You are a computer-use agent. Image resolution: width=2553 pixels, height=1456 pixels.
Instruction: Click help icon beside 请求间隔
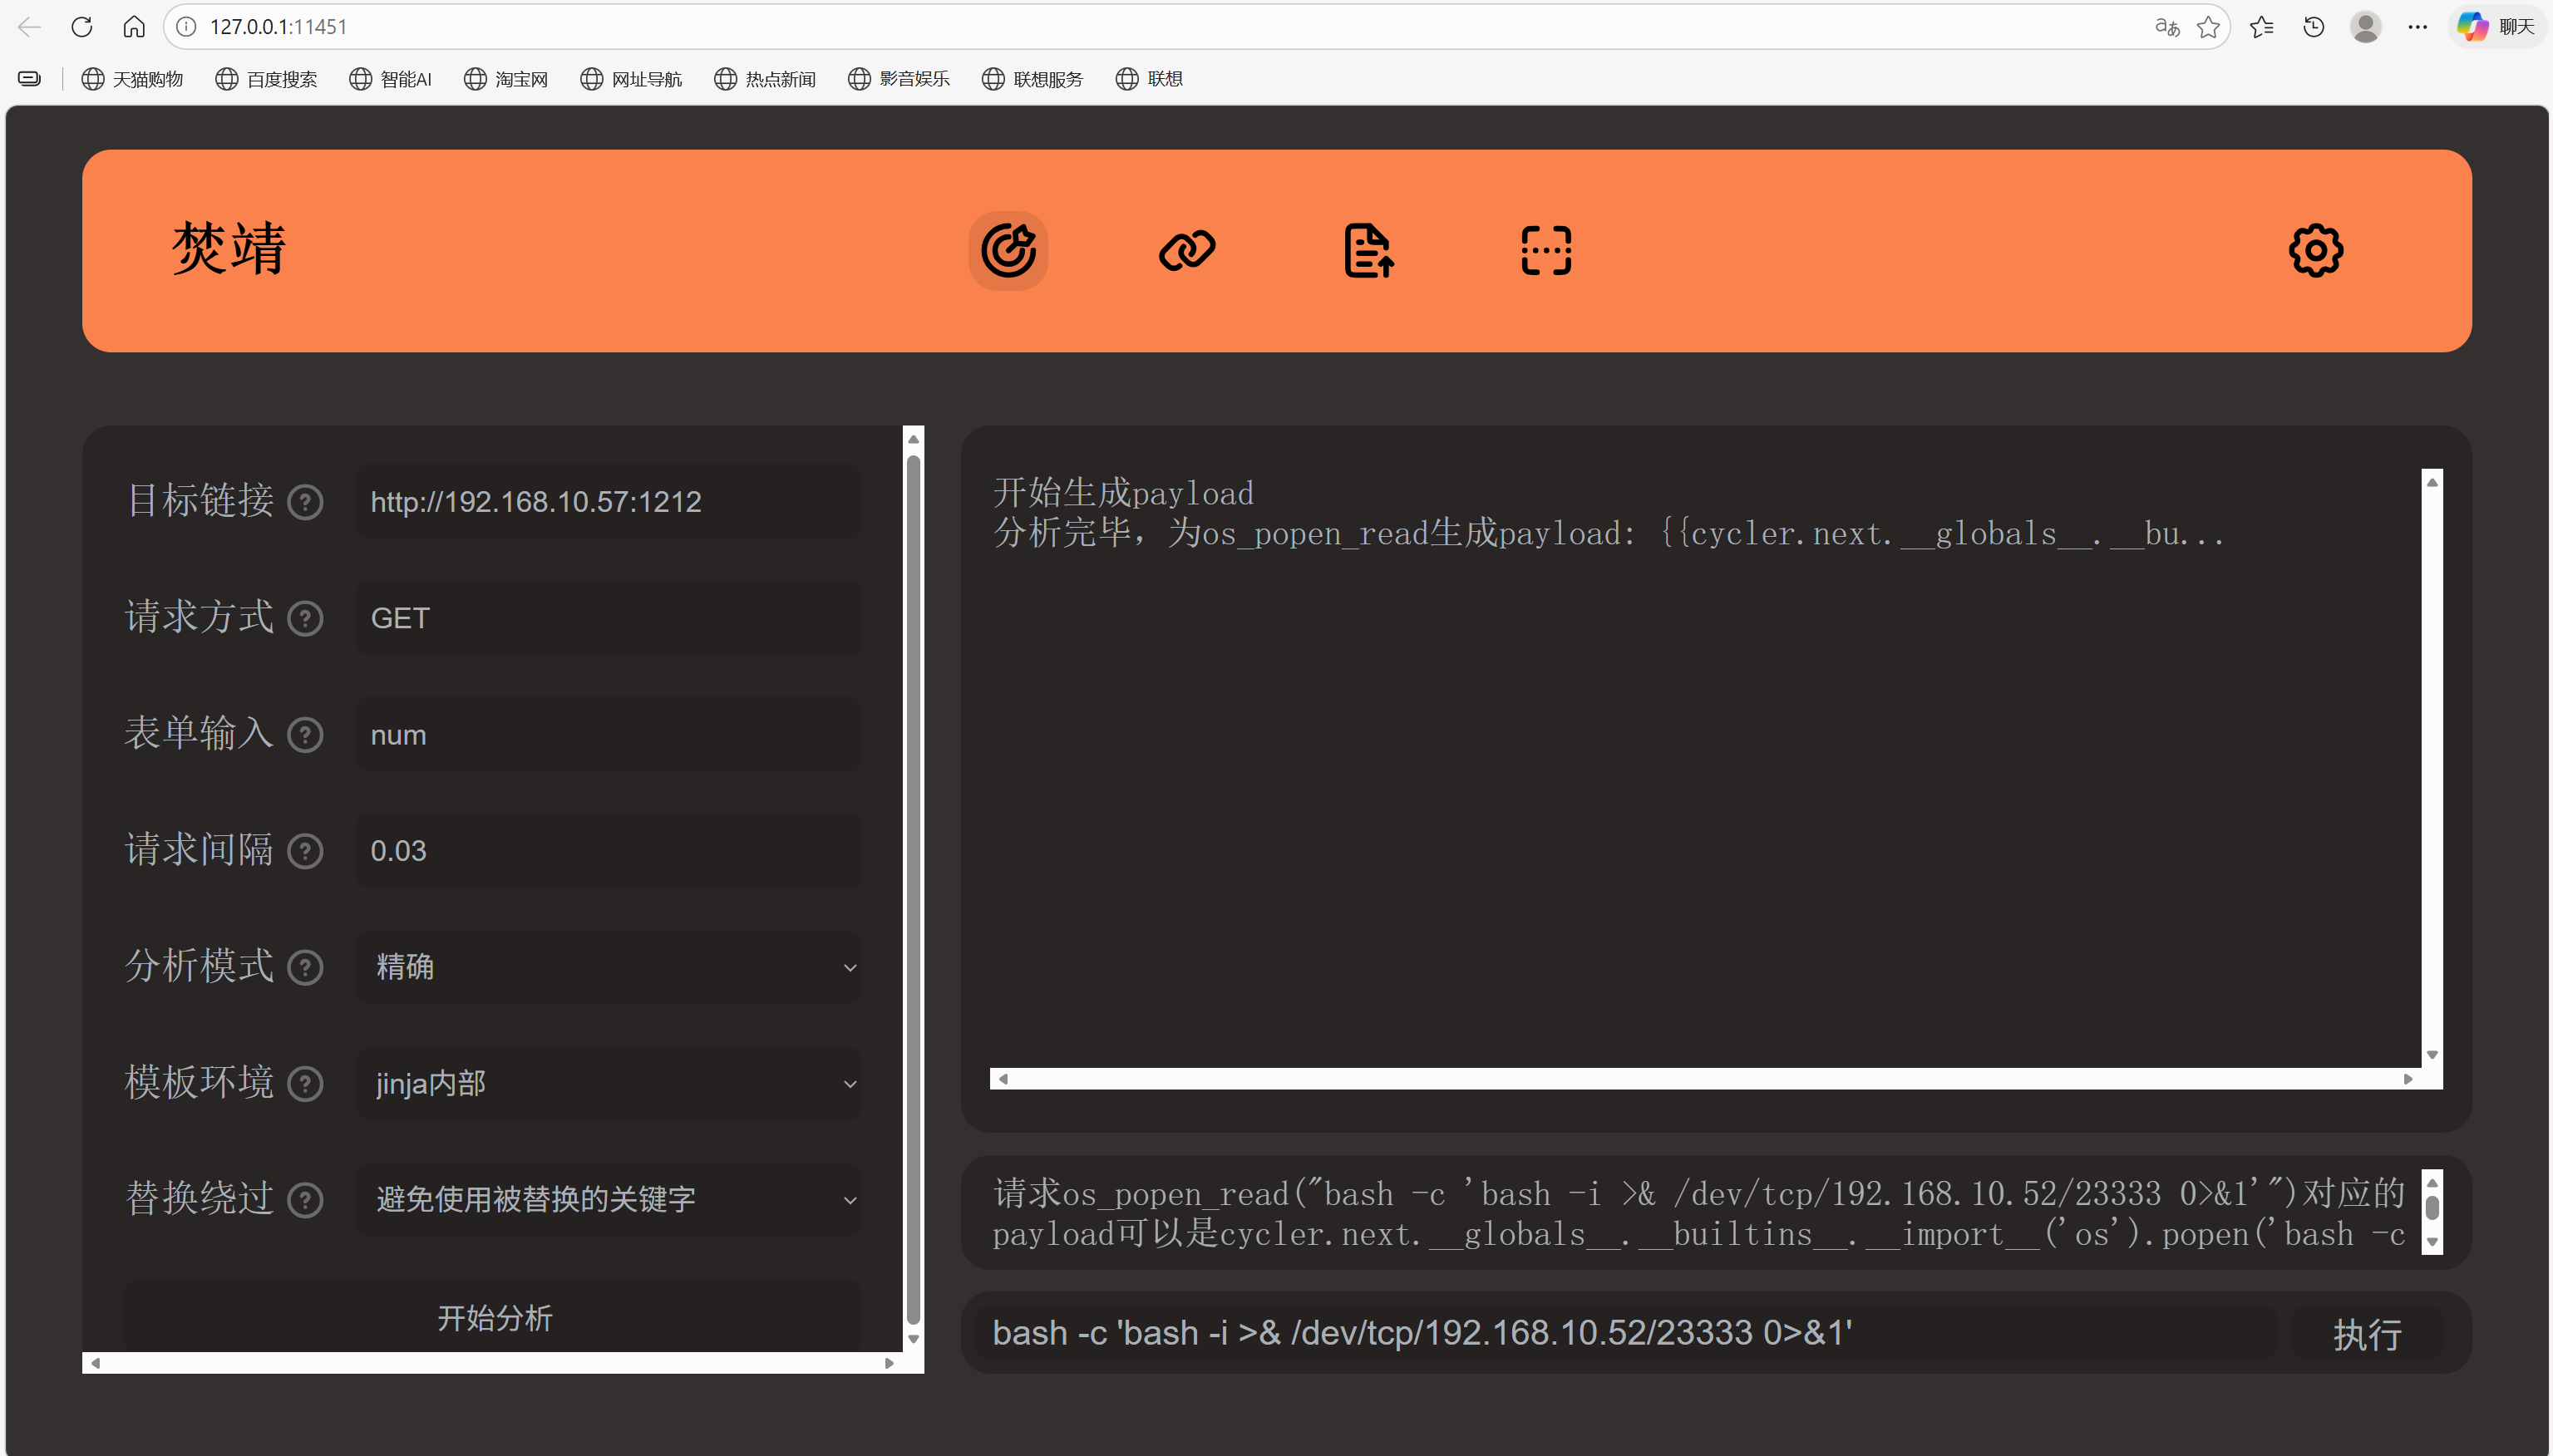click(305, 851)
